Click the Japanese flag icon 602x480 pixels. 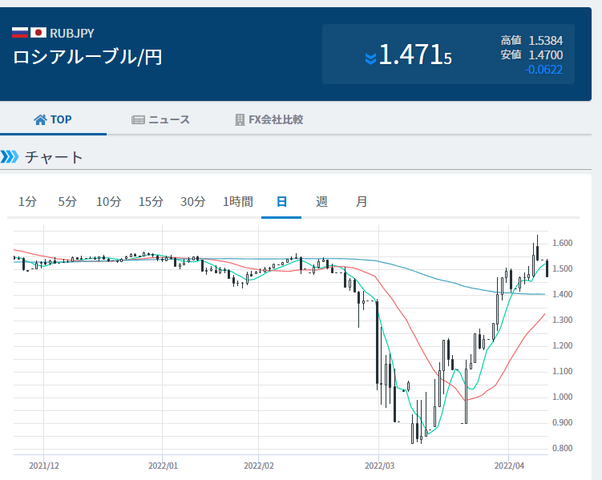[39, 32]
